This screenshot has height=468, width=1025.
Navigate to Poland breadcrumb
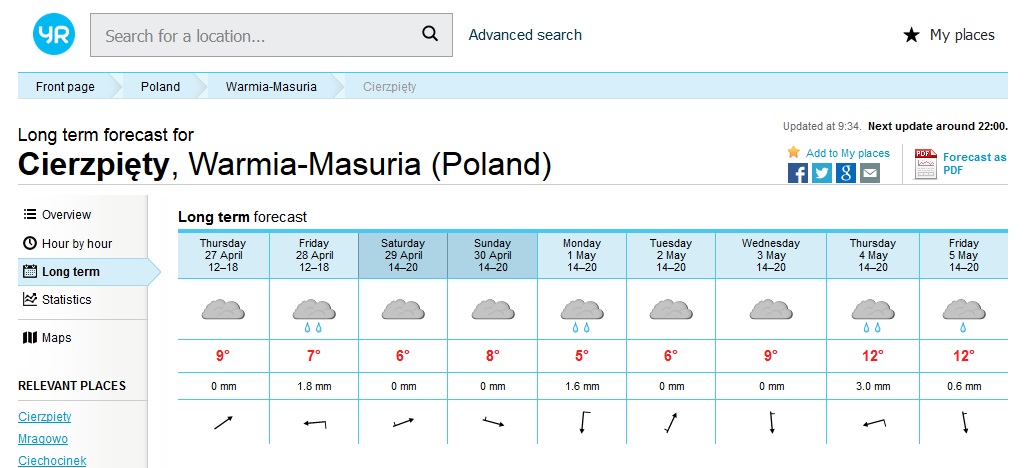[x=160, y=87]
